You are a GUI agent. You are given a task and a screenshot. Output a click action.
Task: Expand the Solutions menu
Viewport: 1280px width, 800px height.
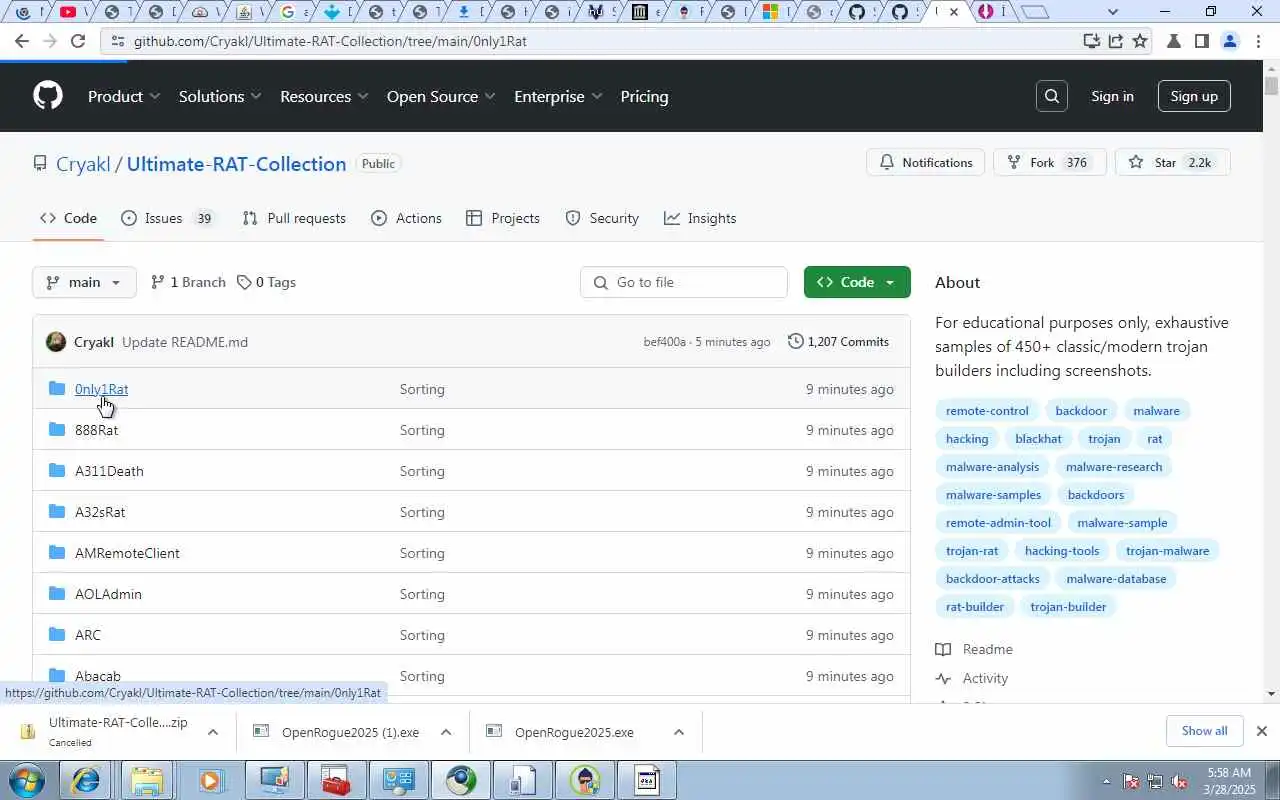pos(220,96)
